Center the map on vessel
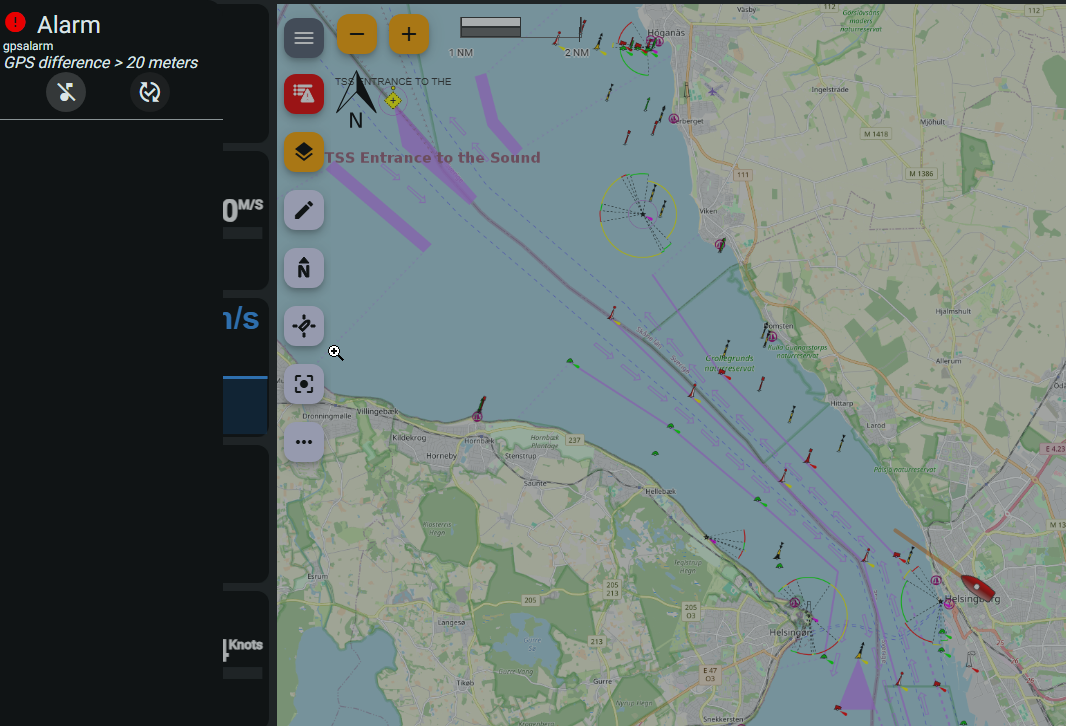The image size is (1066, 726). pyautogui.click(x=304, y=384)
